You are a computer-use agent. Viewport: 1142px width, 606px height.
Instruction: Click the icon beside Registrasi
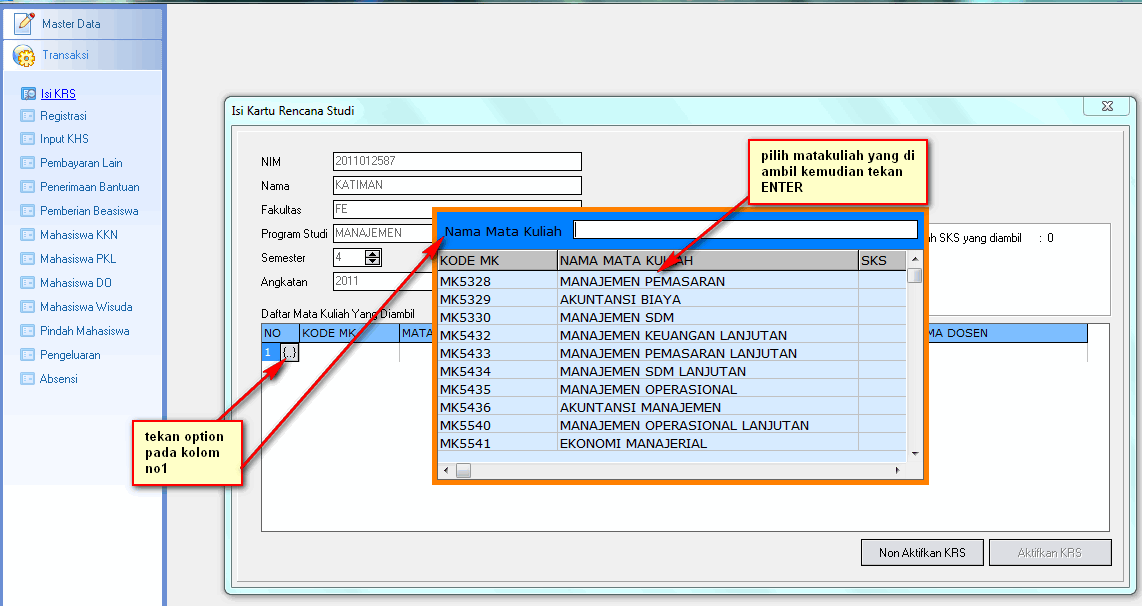[x=28, y=116]
